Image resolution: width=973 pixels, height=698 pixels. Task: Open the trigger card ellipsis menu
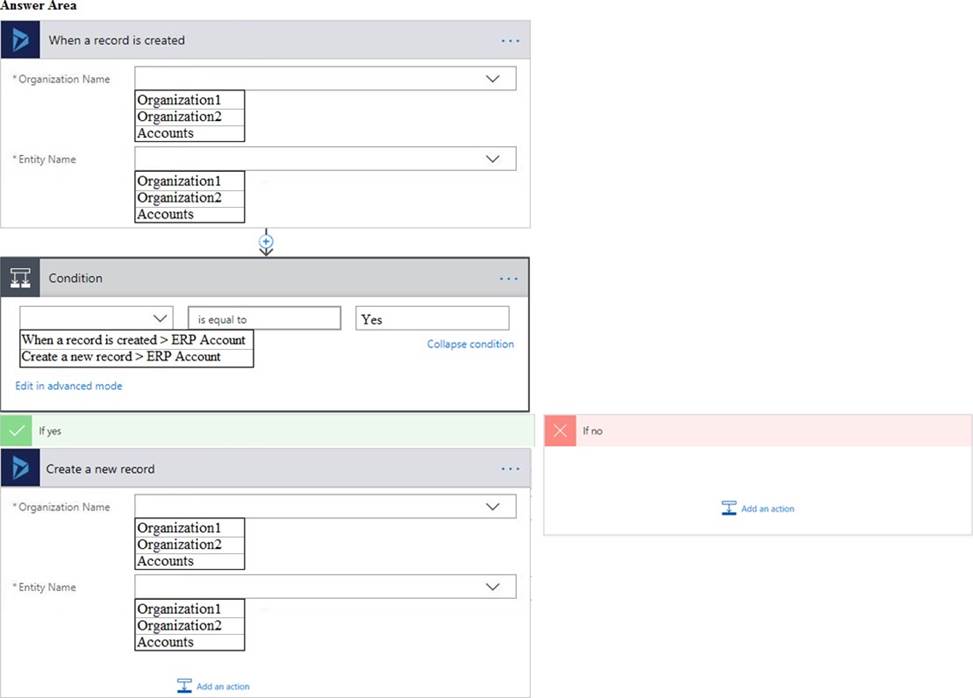point(511,41)
